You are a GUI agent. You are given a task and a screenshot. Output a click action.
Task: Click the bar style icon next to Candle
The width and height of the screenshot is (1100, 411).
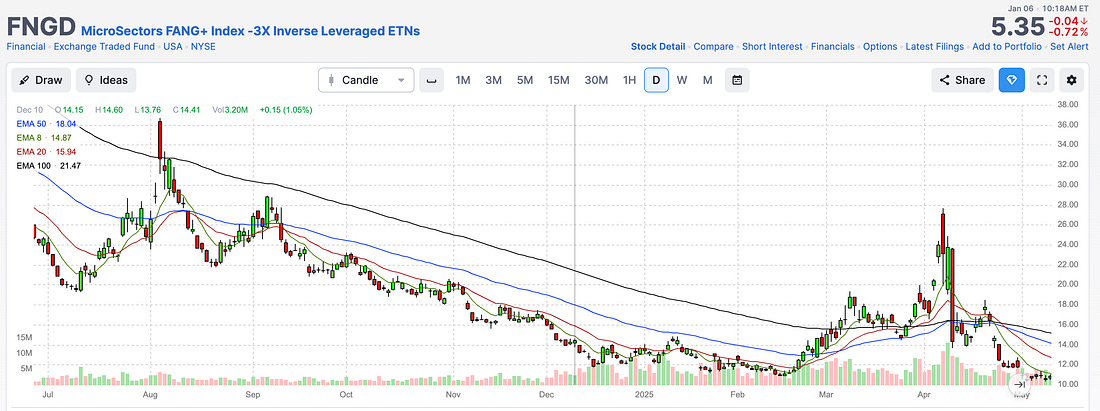pyautogui.click(x=431, y=80)
